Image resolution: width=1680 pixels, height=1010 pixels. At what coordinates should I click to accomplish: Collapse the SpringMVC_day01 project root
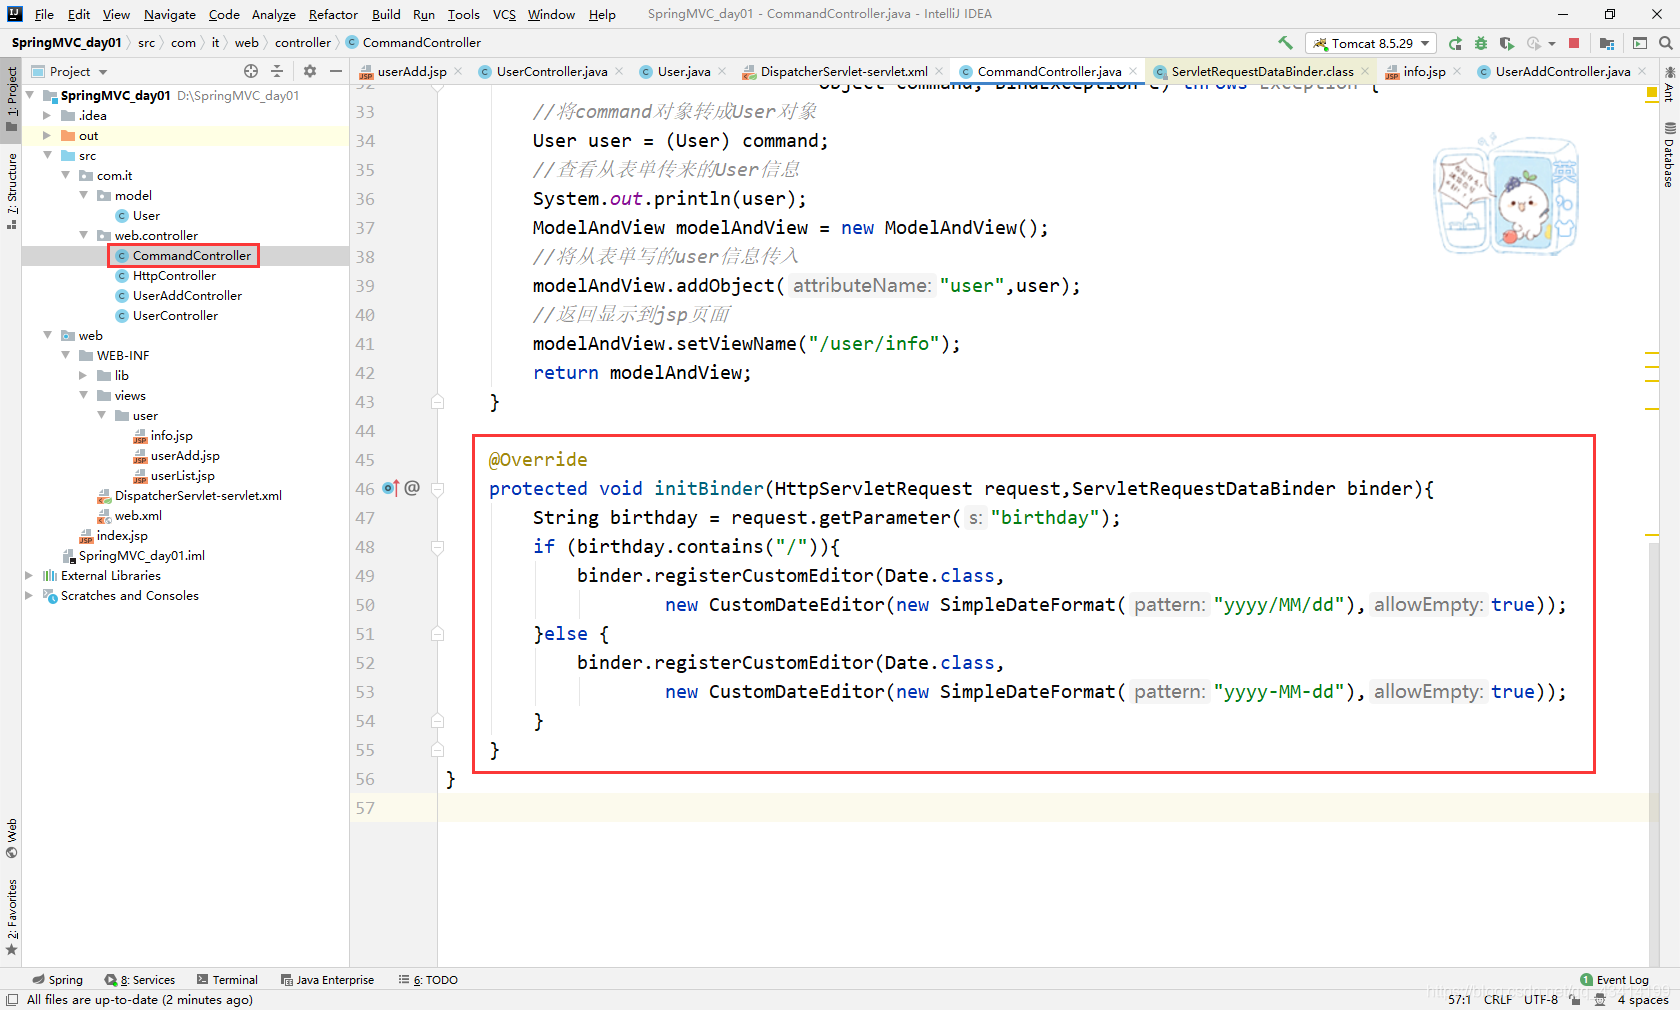[30, 95]
